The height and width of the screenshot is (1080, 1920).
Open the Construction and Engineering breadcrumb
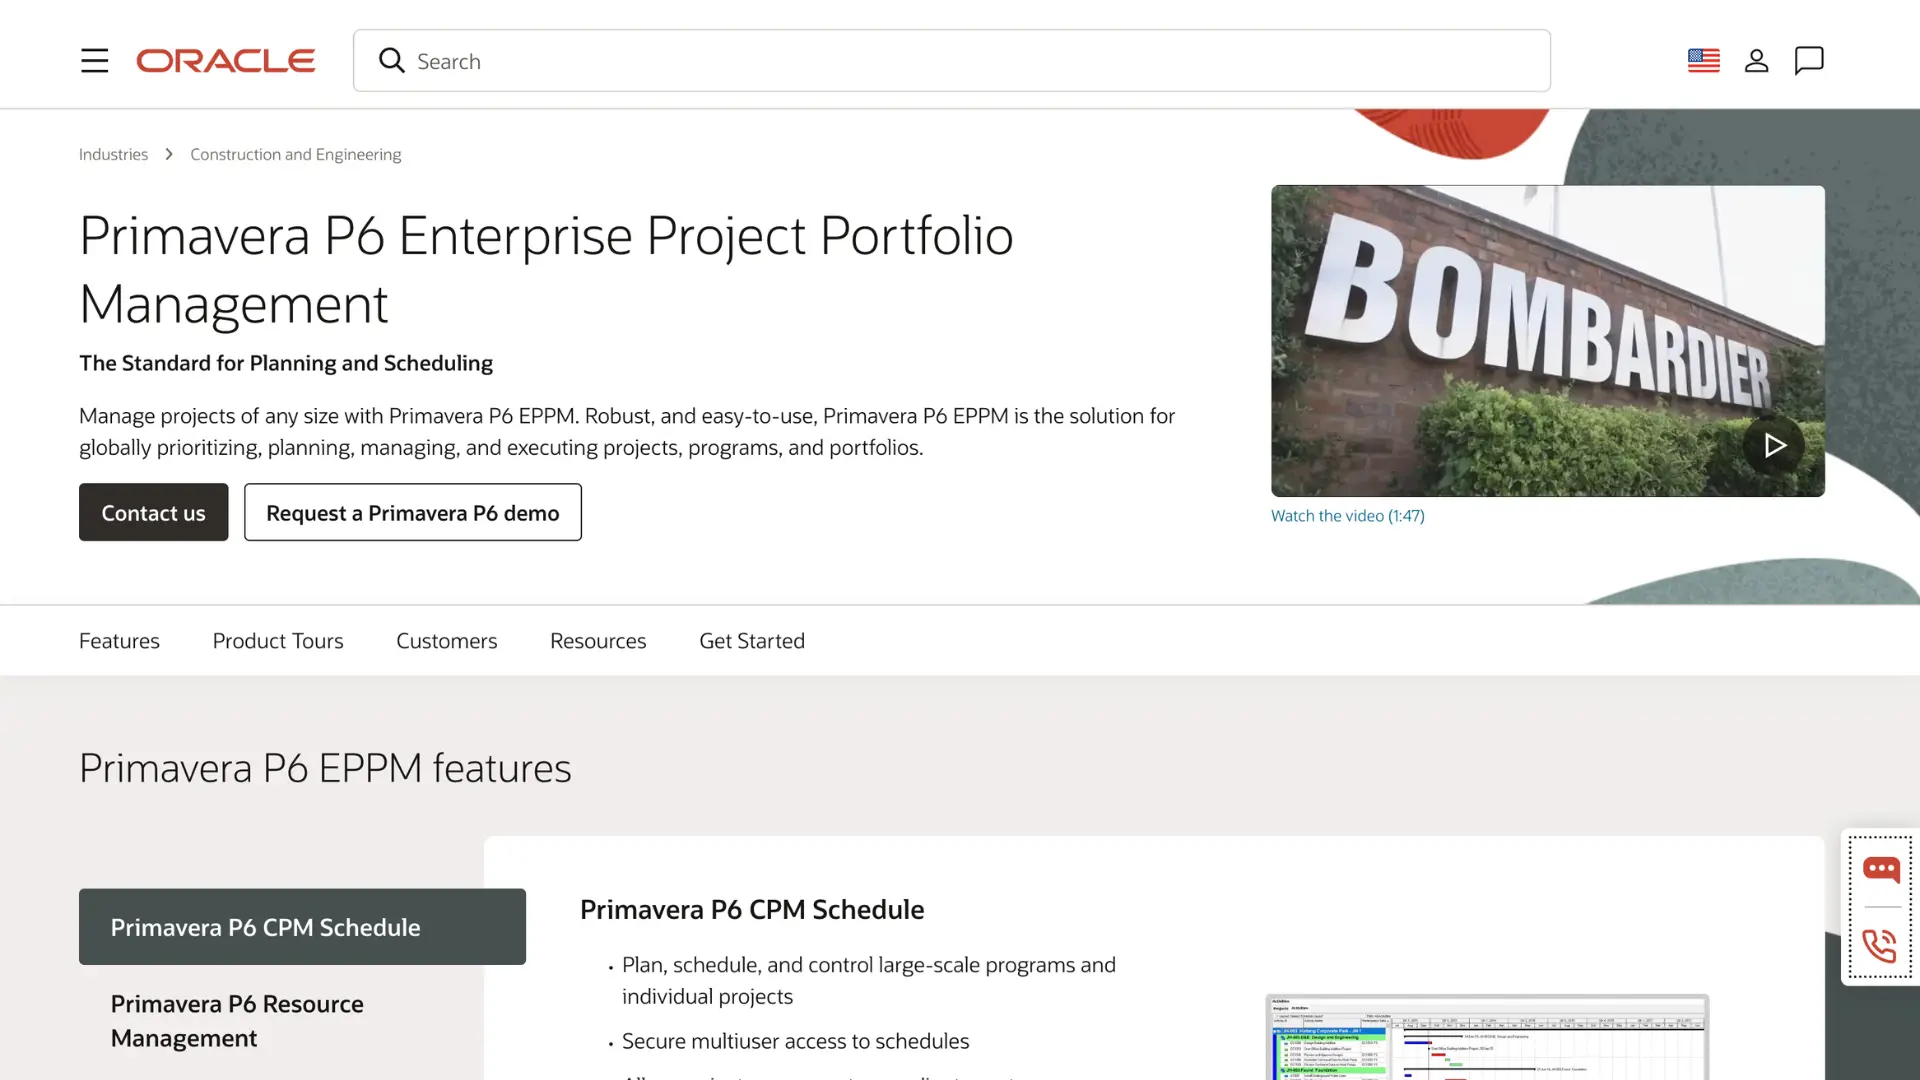pyautogui.click(x=295, y=154)
